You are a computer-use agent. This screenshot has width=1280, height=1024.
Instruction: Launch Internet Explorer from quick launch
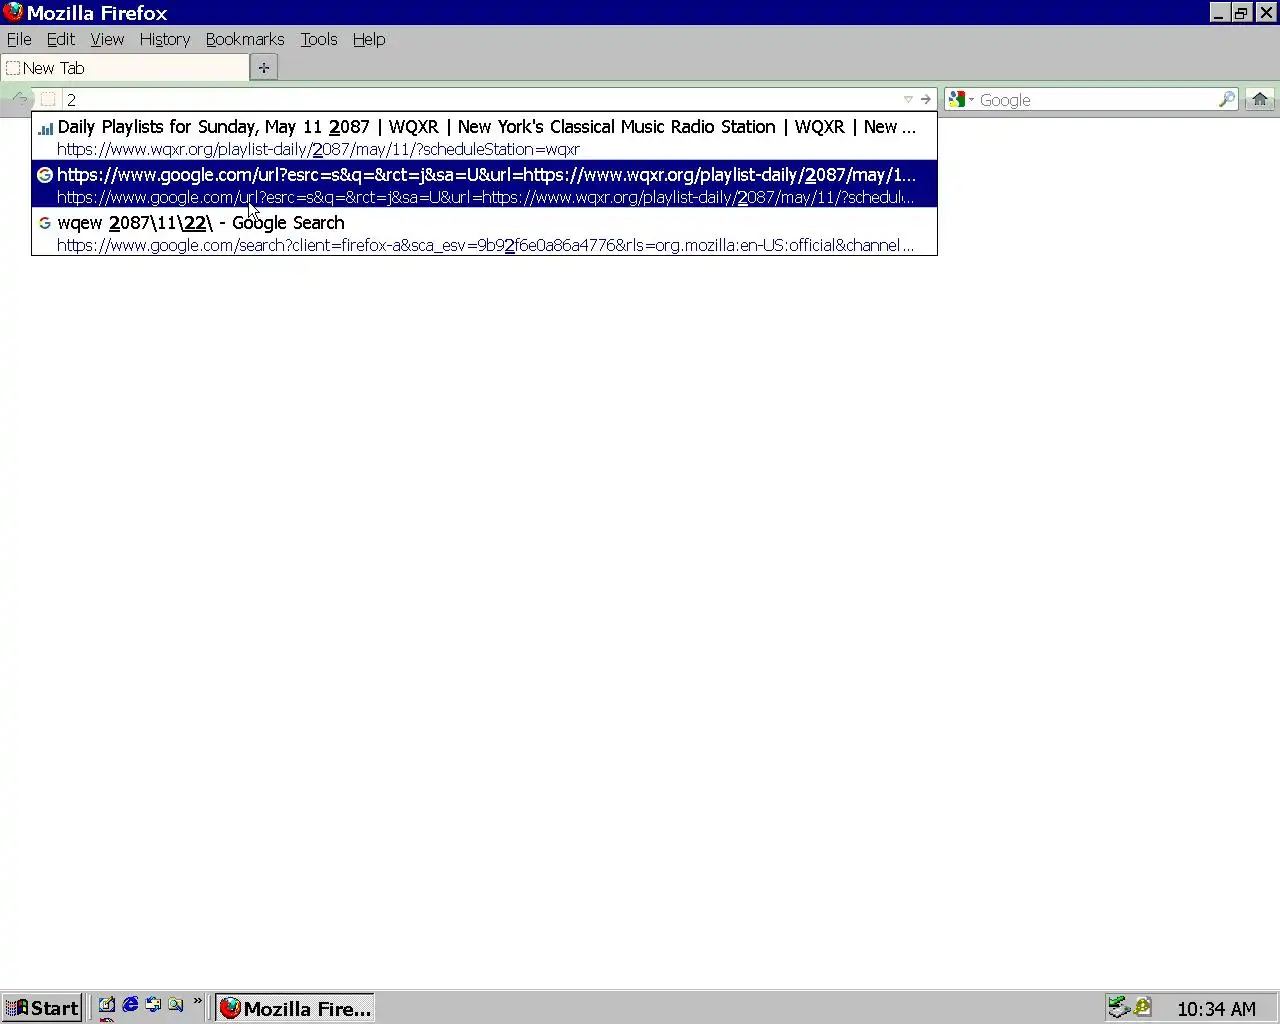tap(130, 1005)
